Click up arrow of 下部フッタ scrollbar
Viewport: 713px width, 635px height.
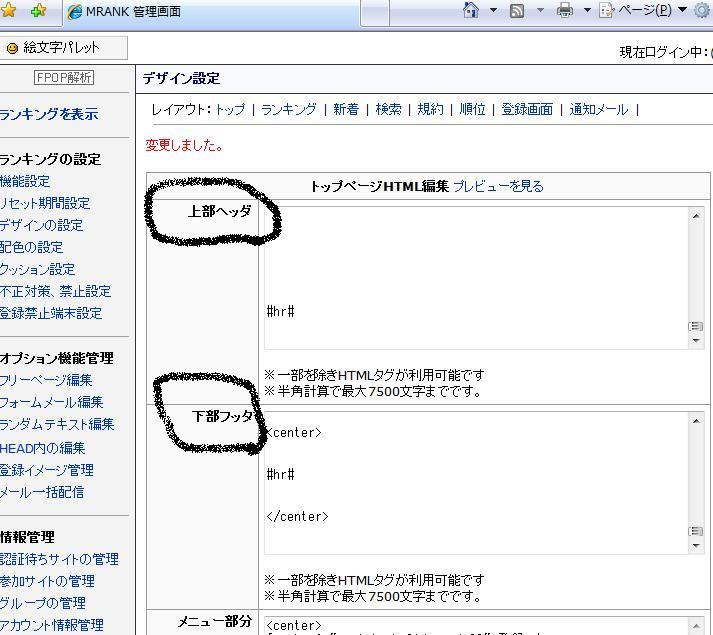pyautogui.click(x=696, y=421)
